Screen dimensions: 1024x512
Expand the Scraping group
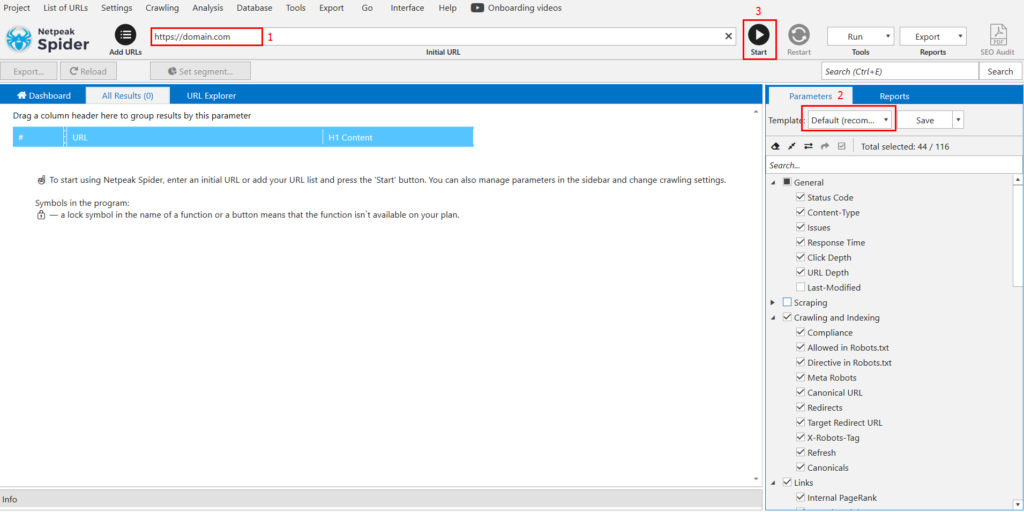point(773,302)
